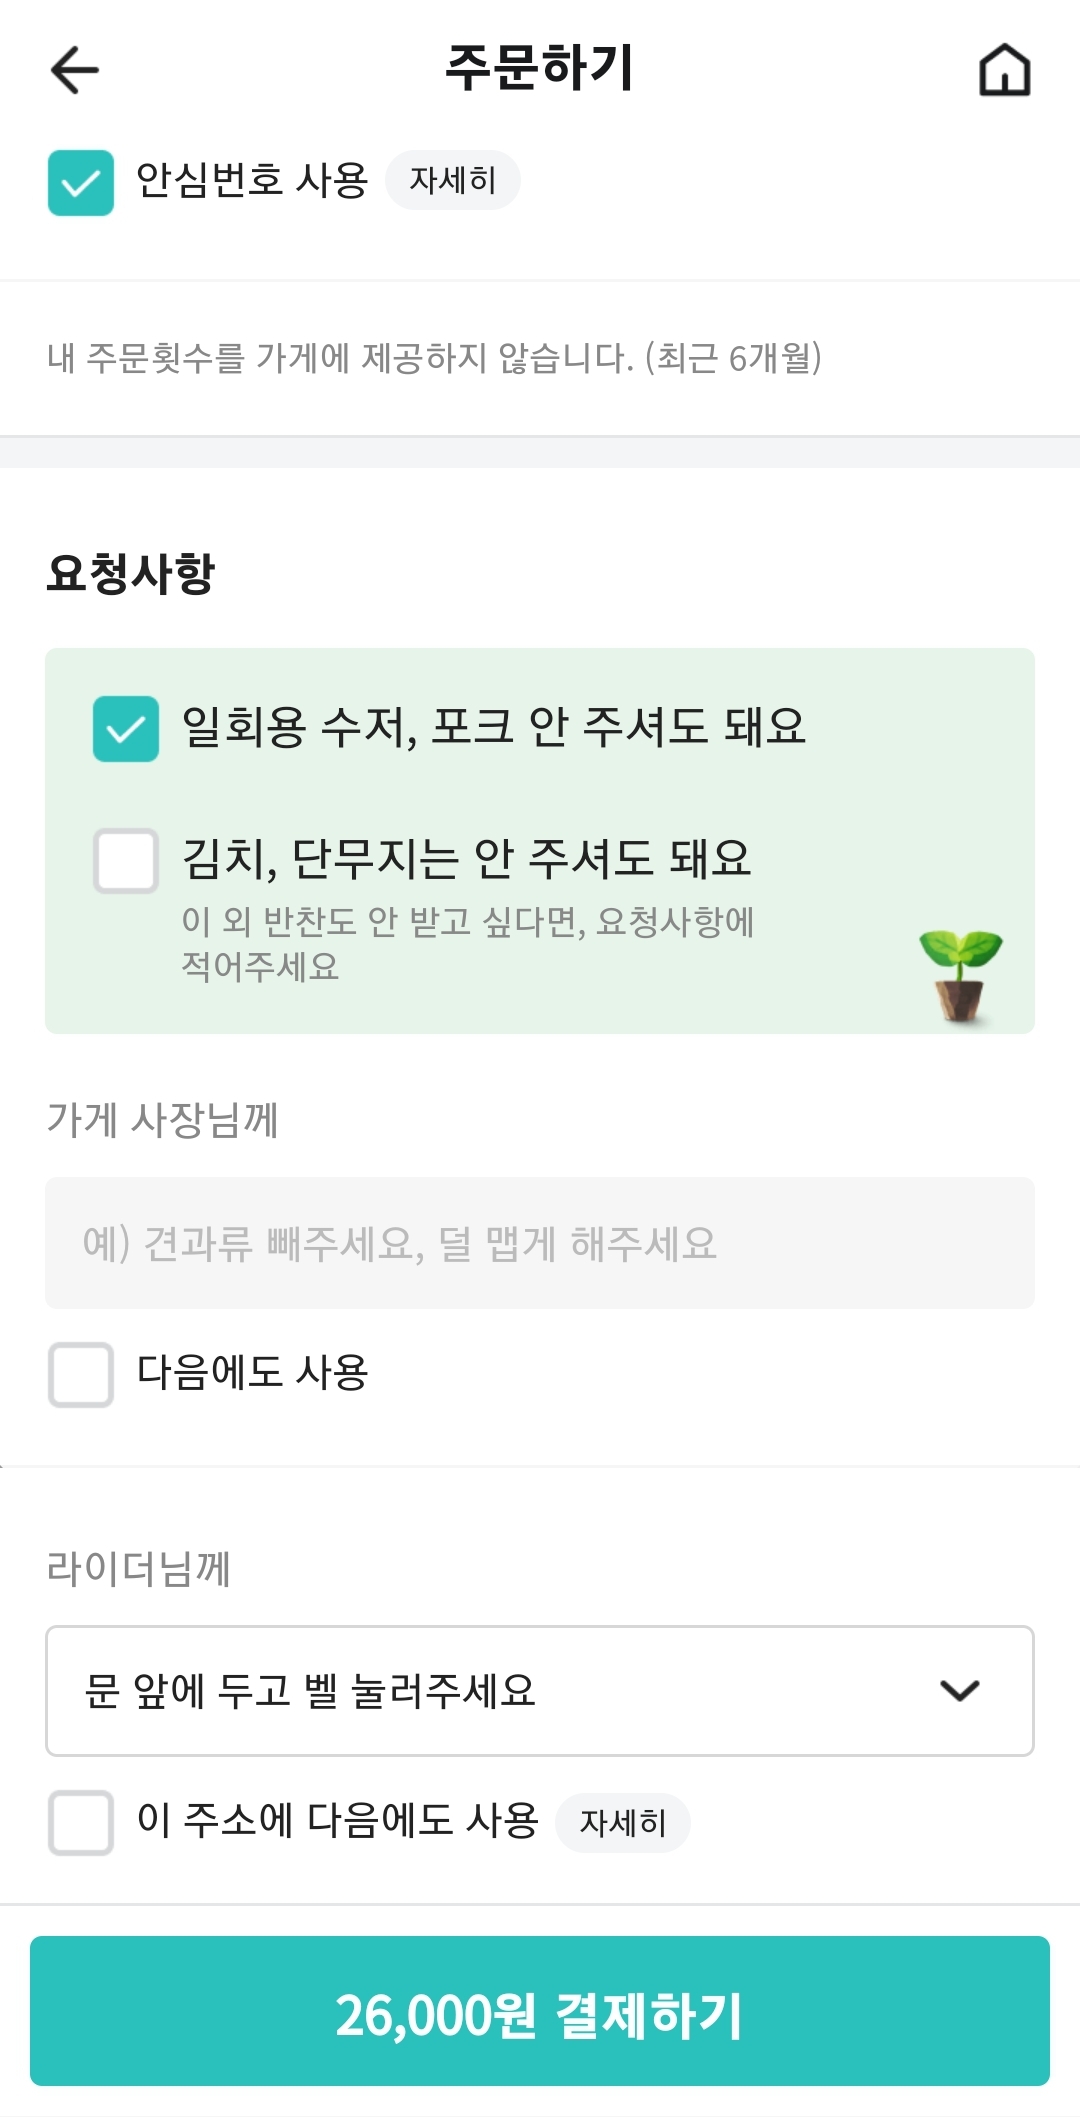Viewport: 1080px width, 2117px height.
Task: Tap the green sprout plant icon
Action: point(960,975)
